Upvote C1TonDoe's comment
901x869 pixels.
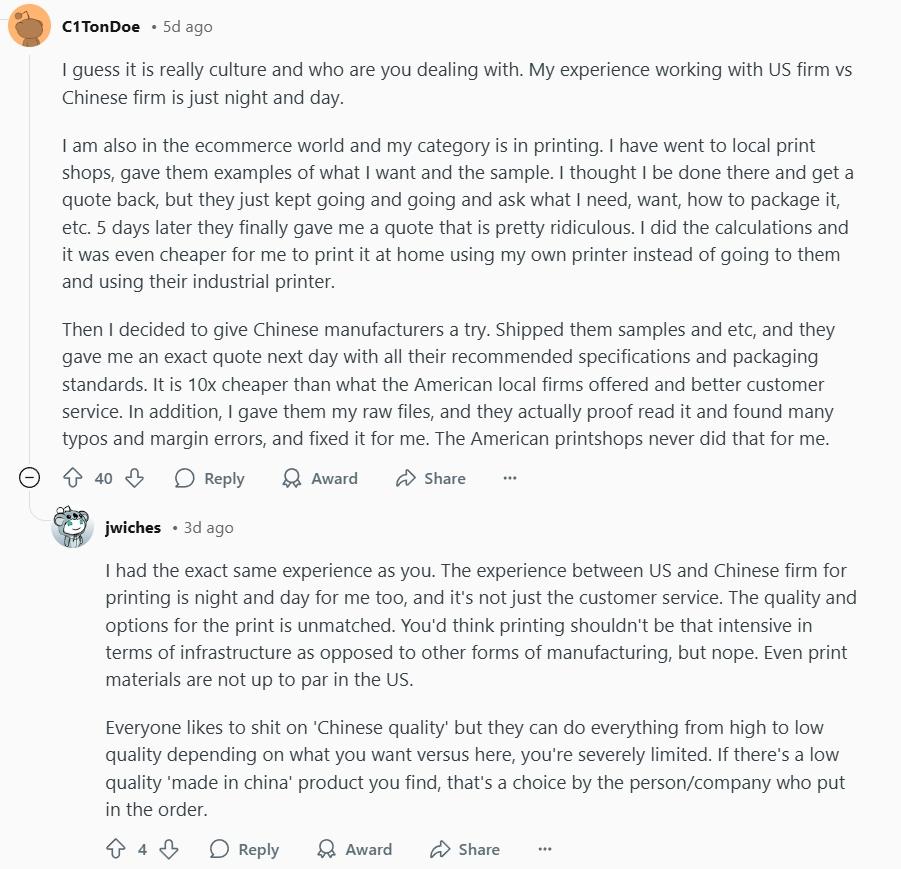click(73, 478)
